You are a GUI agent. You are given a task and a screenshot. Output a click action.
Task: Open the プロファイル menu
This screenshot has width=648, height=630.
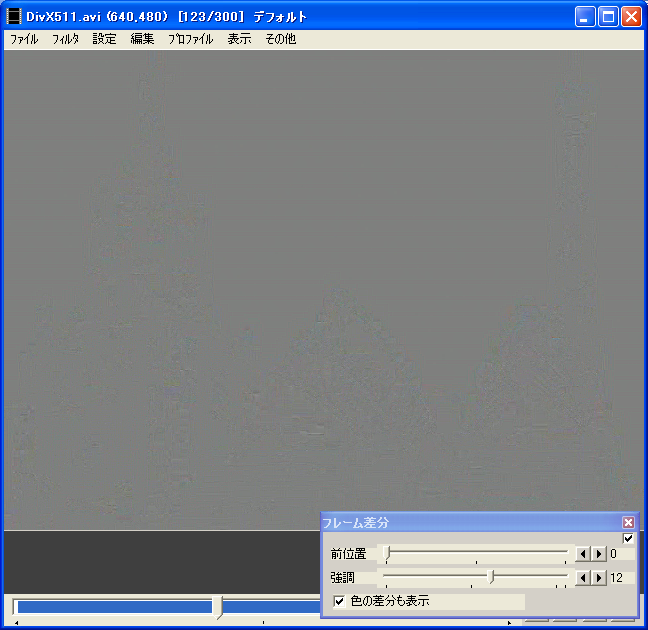click(190, 40)
